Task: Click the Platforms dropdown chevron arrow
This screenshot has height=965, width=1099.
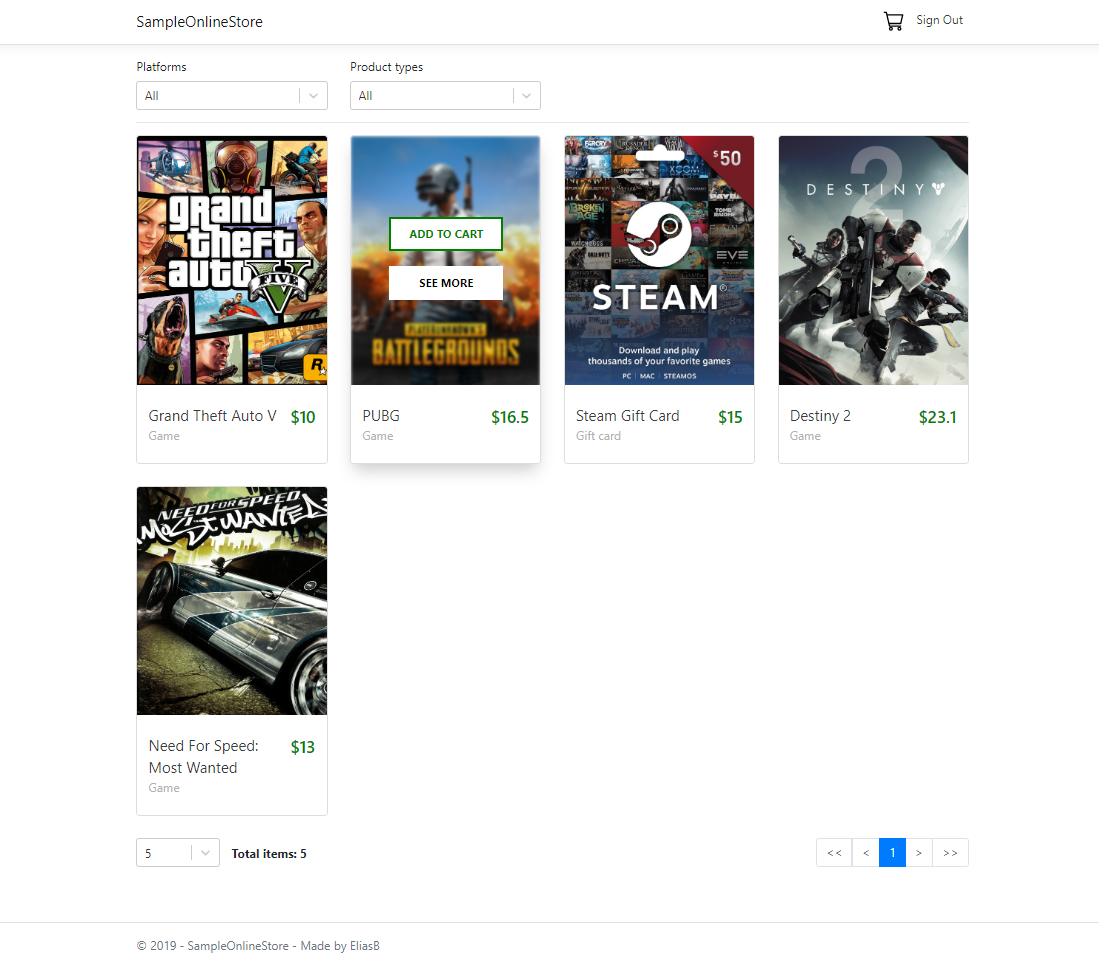Action: [x=313, y=96]
